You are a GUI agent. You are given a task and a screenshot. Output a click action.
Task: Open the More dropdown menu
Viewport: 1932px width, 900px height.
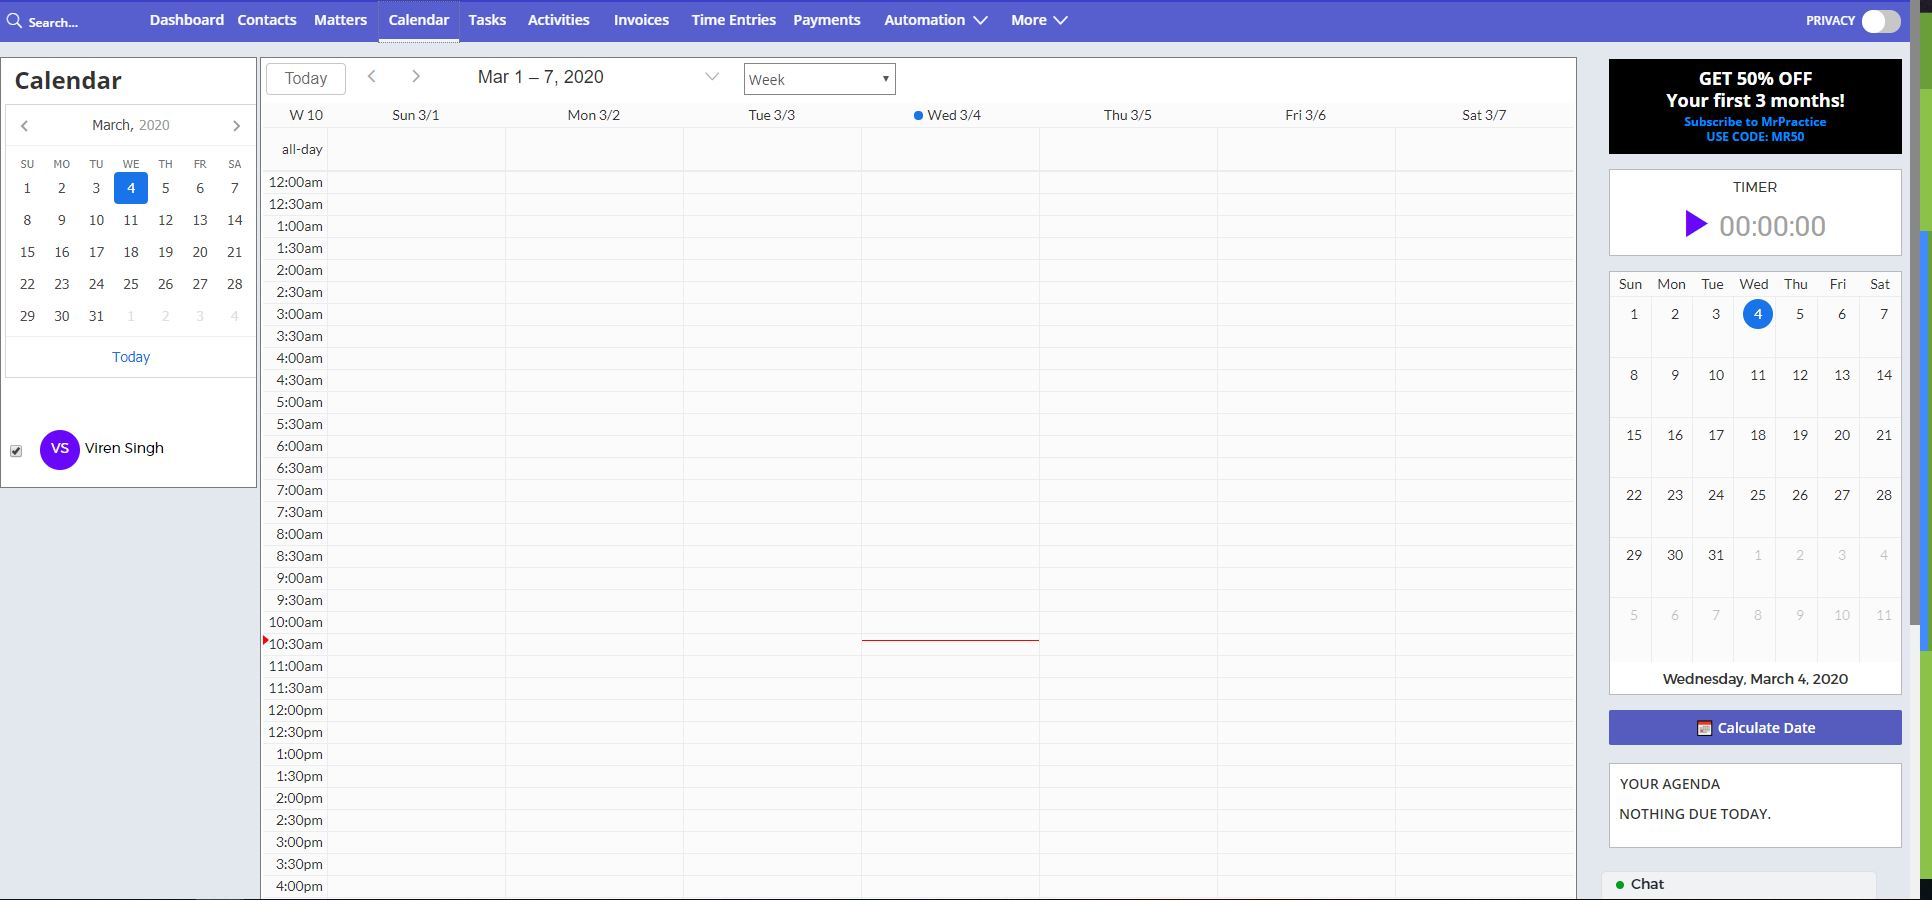coord(1039,20)
